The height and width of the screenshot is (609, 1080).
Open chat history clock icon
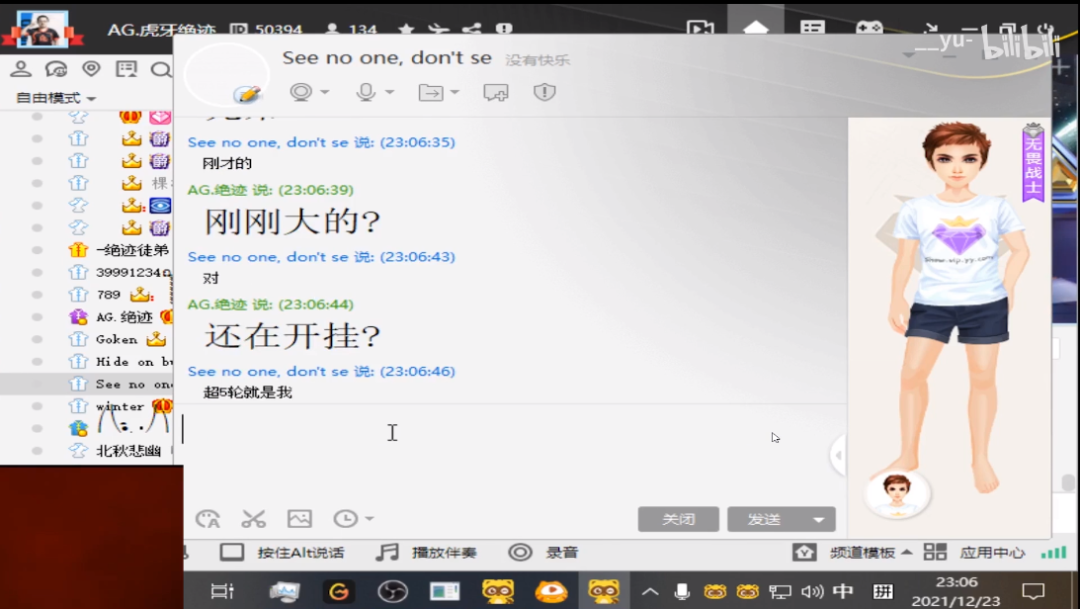tap(345, 519)
